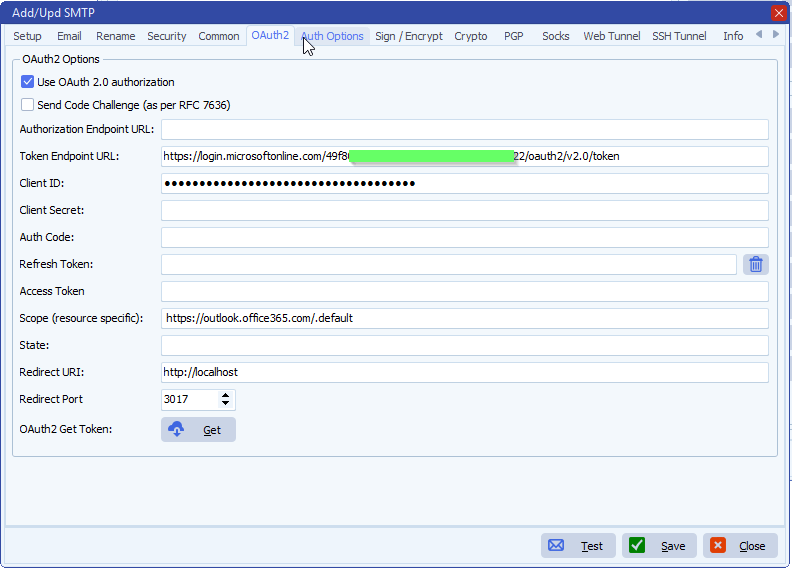Select the OAuth2 tab

[270, 35]
